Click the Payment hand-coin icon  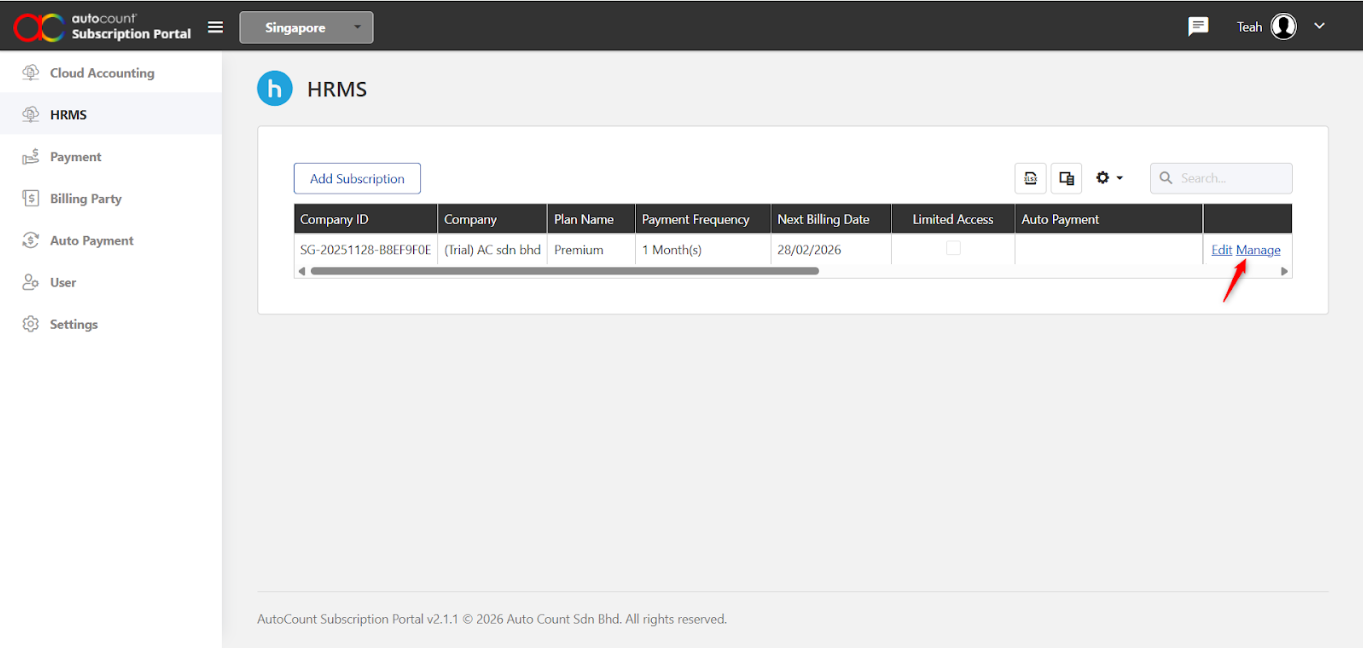[x=31, y=157]
